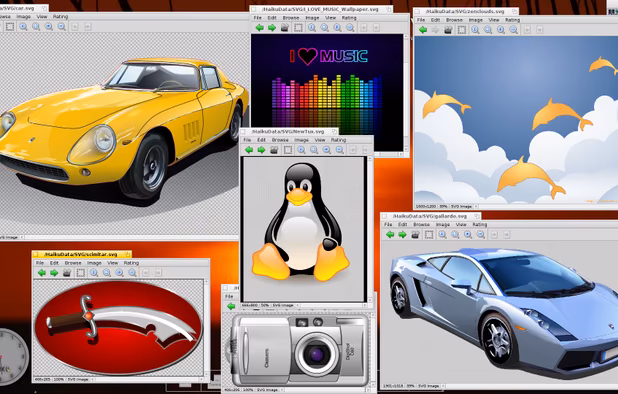Screen dimensions: 618x394
Task: Click vertical scrollbar of NewTux.svg window
Action: (370, 229)
